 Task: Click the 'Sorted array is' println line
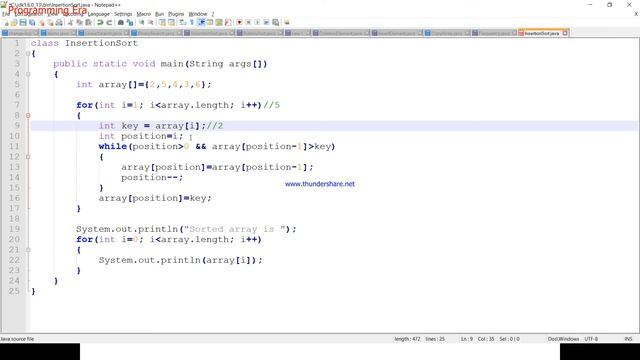coord(186,229)
